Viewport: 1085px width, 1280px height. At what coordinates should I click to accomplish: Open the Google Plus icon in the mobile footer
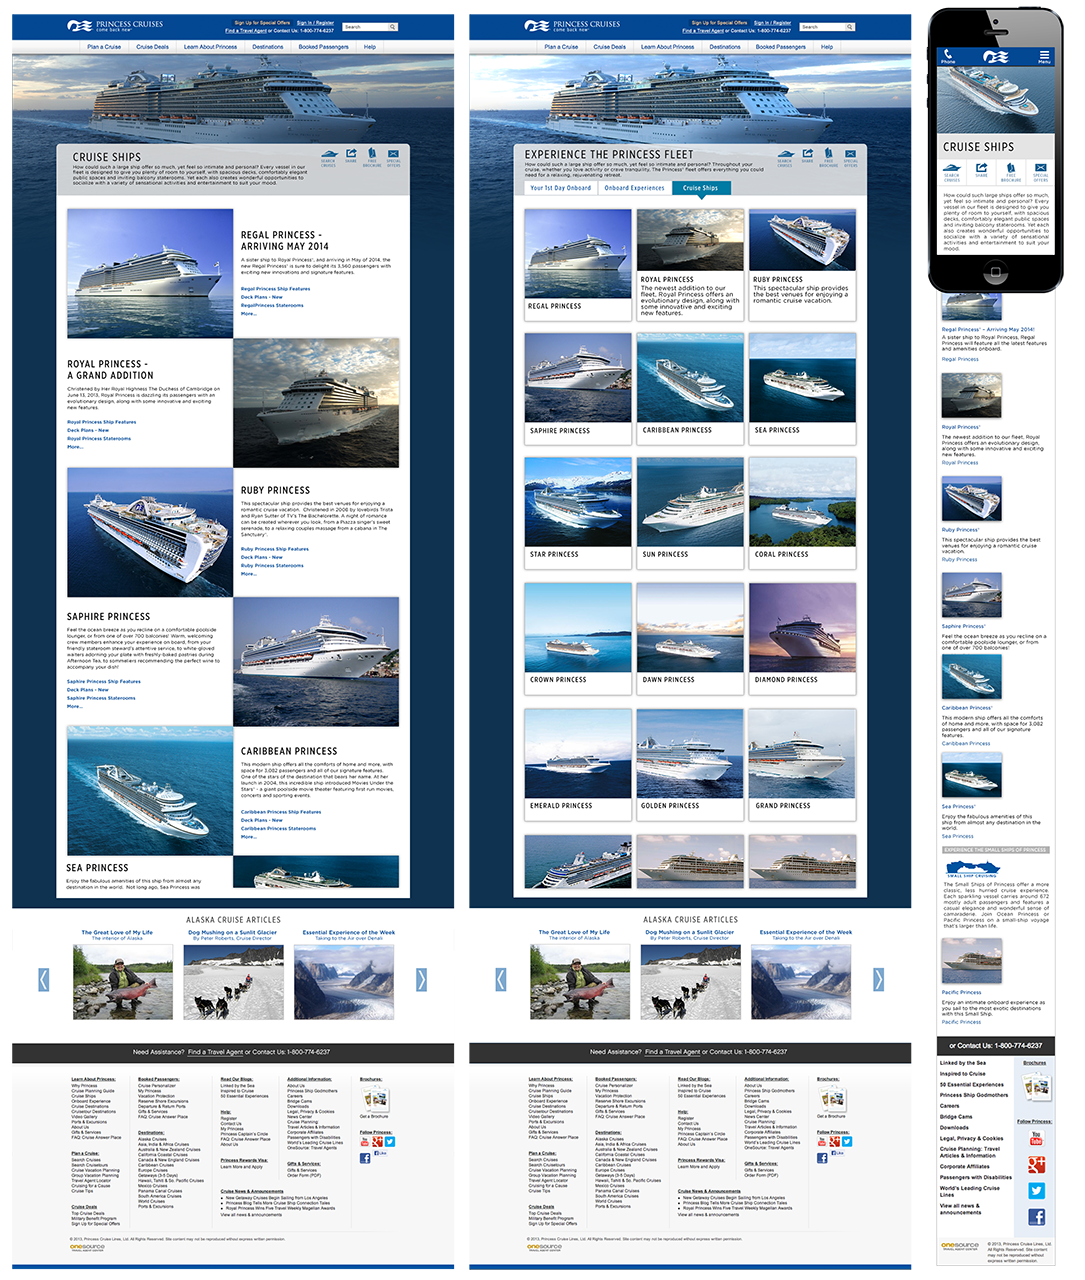pyautogui.click(x=1036, y=1165)
